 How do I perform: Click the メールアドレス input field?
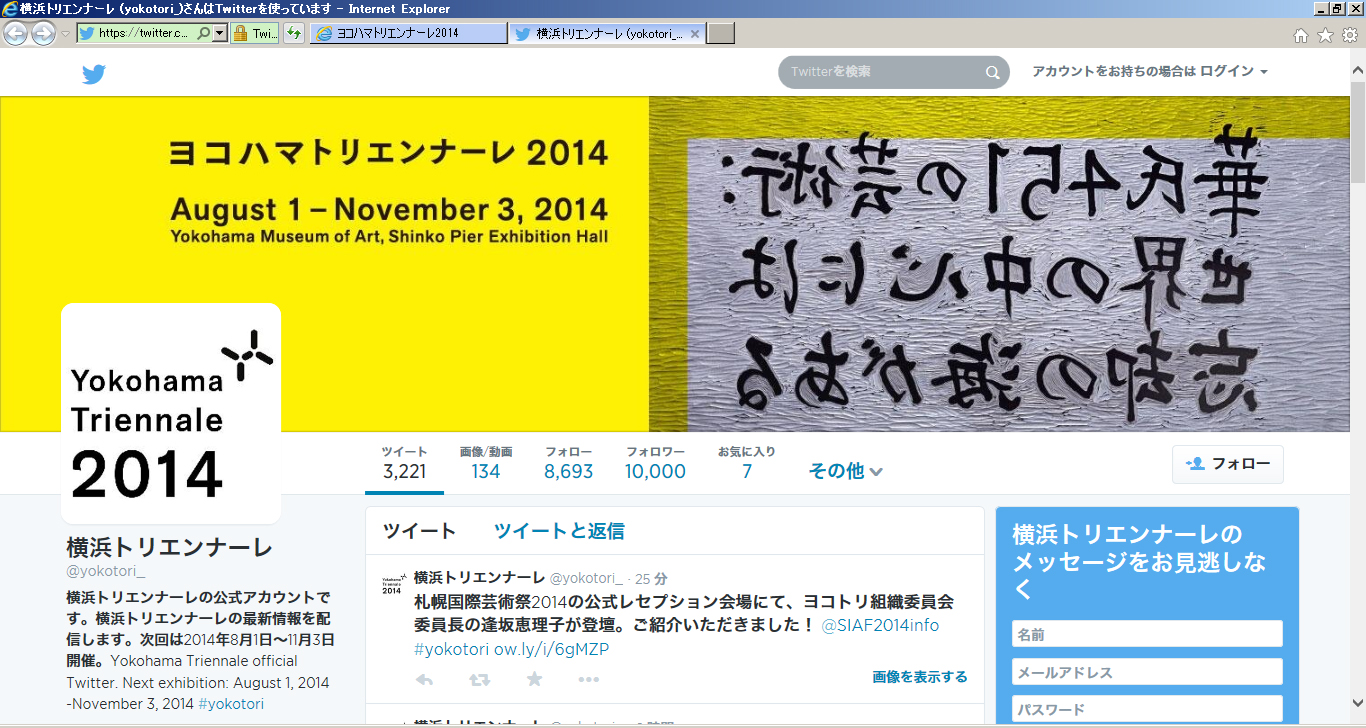[x=1147, y=672]
